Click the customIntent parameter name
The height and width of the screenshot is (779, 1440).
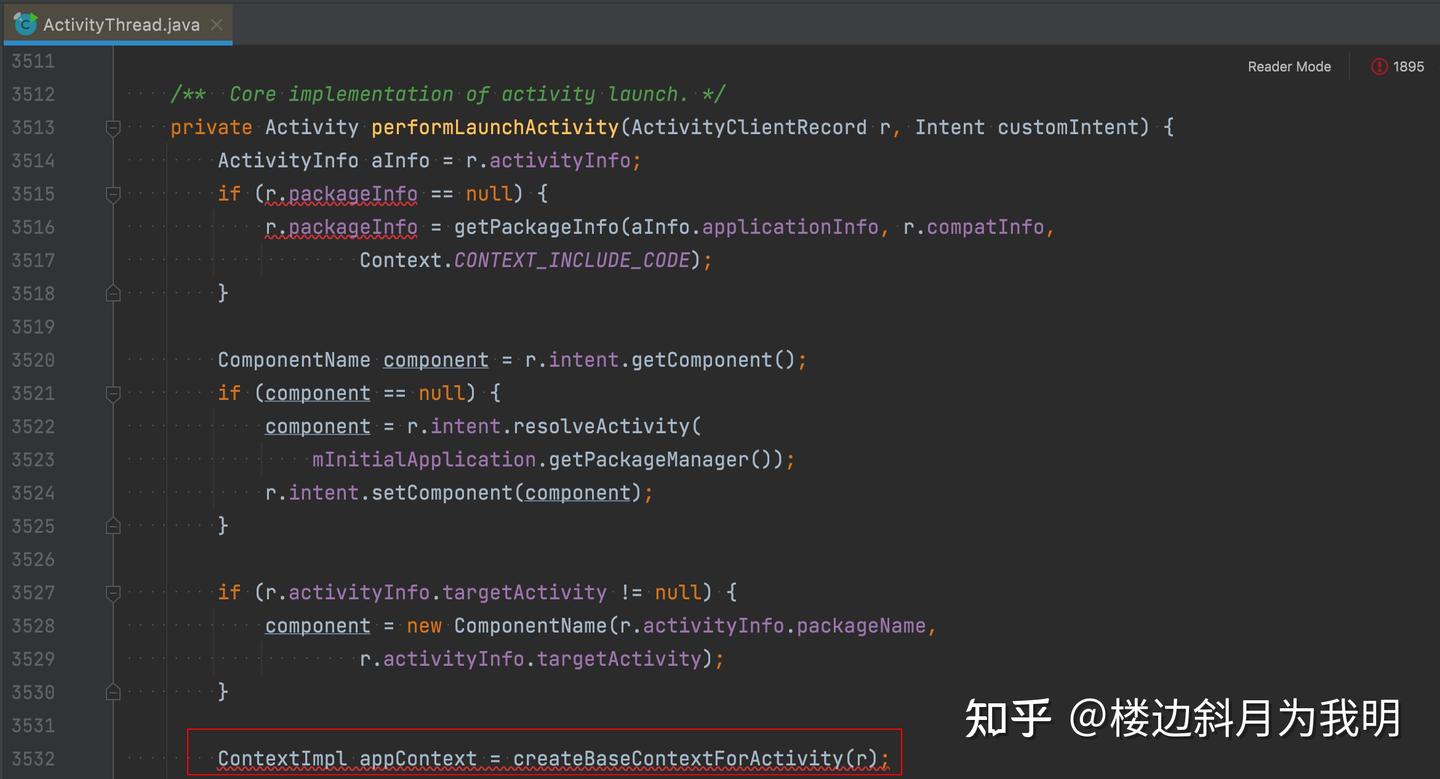click(x=1068, y=127)
